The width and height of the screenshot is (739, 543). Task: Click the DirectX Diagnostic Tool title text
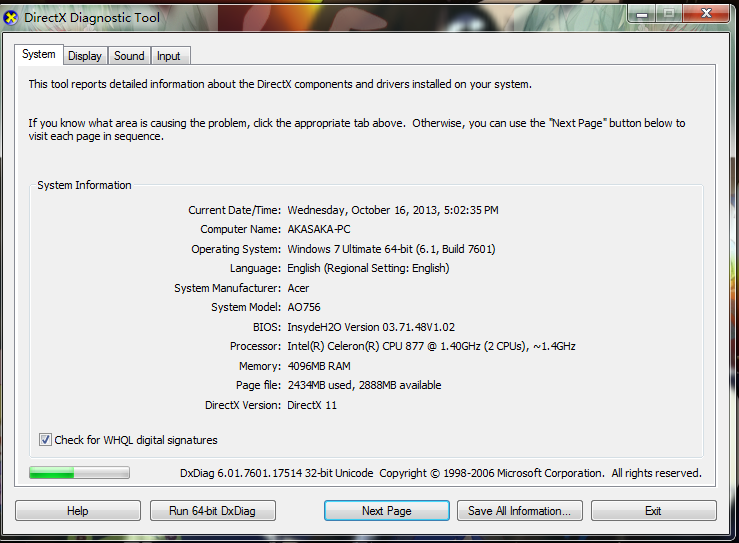pyautogui.click(x=92, y=18)
